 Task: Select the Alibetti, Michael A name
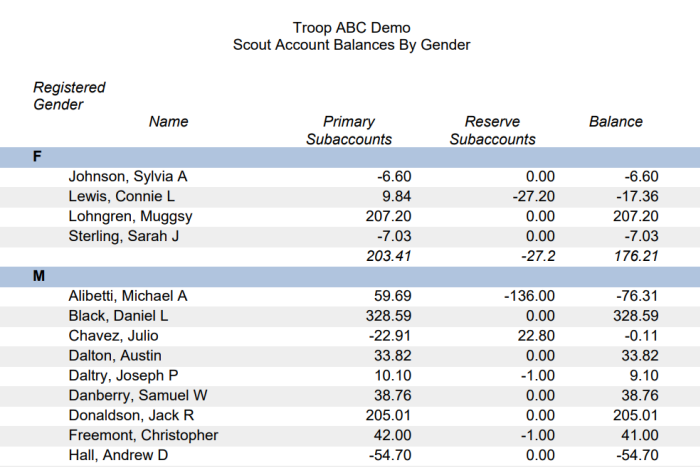click(128, 296)
